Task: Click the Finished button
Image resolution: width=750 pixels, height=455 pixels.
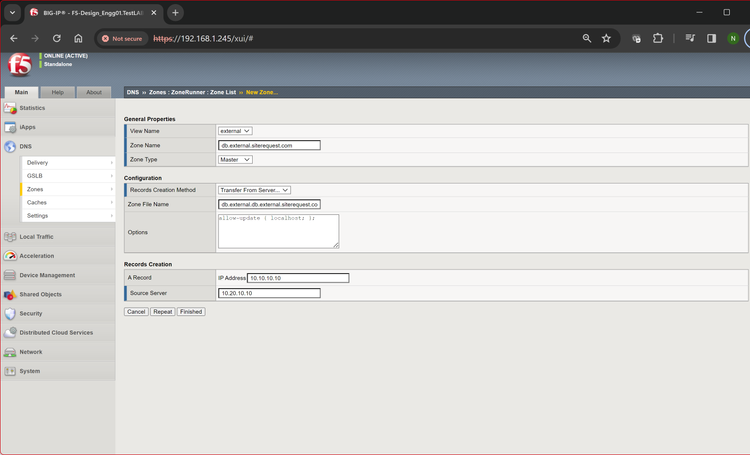Action: tap(191, 312)
